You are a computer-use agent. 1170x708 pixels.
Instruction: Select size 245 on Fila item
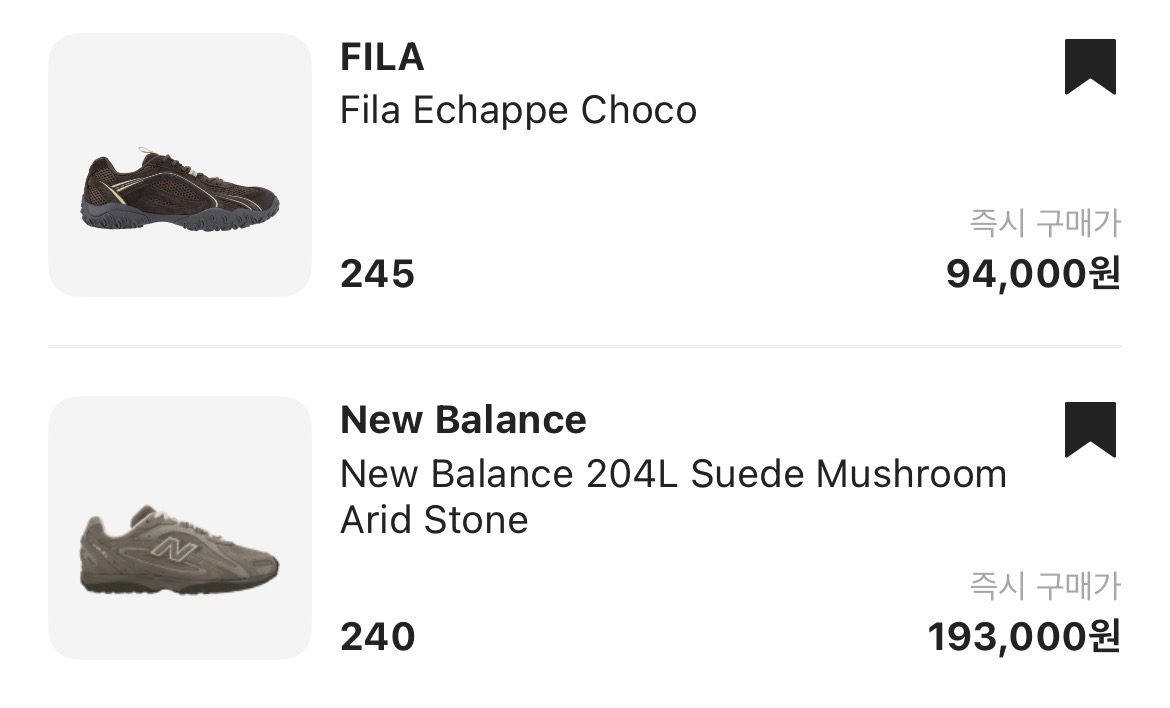pos(377,274)
